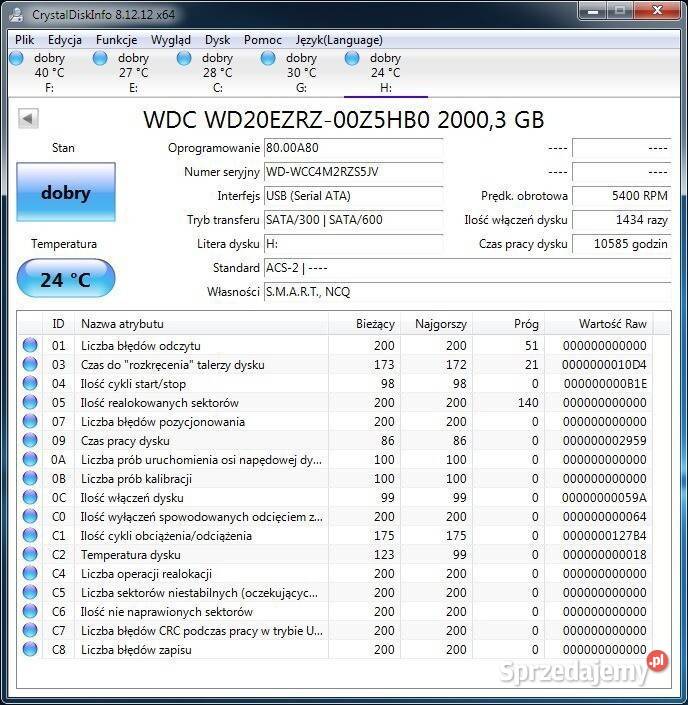Click raw value 0000000127B4
The width and height of the screenshot is (688, 705).
[604, 535]
